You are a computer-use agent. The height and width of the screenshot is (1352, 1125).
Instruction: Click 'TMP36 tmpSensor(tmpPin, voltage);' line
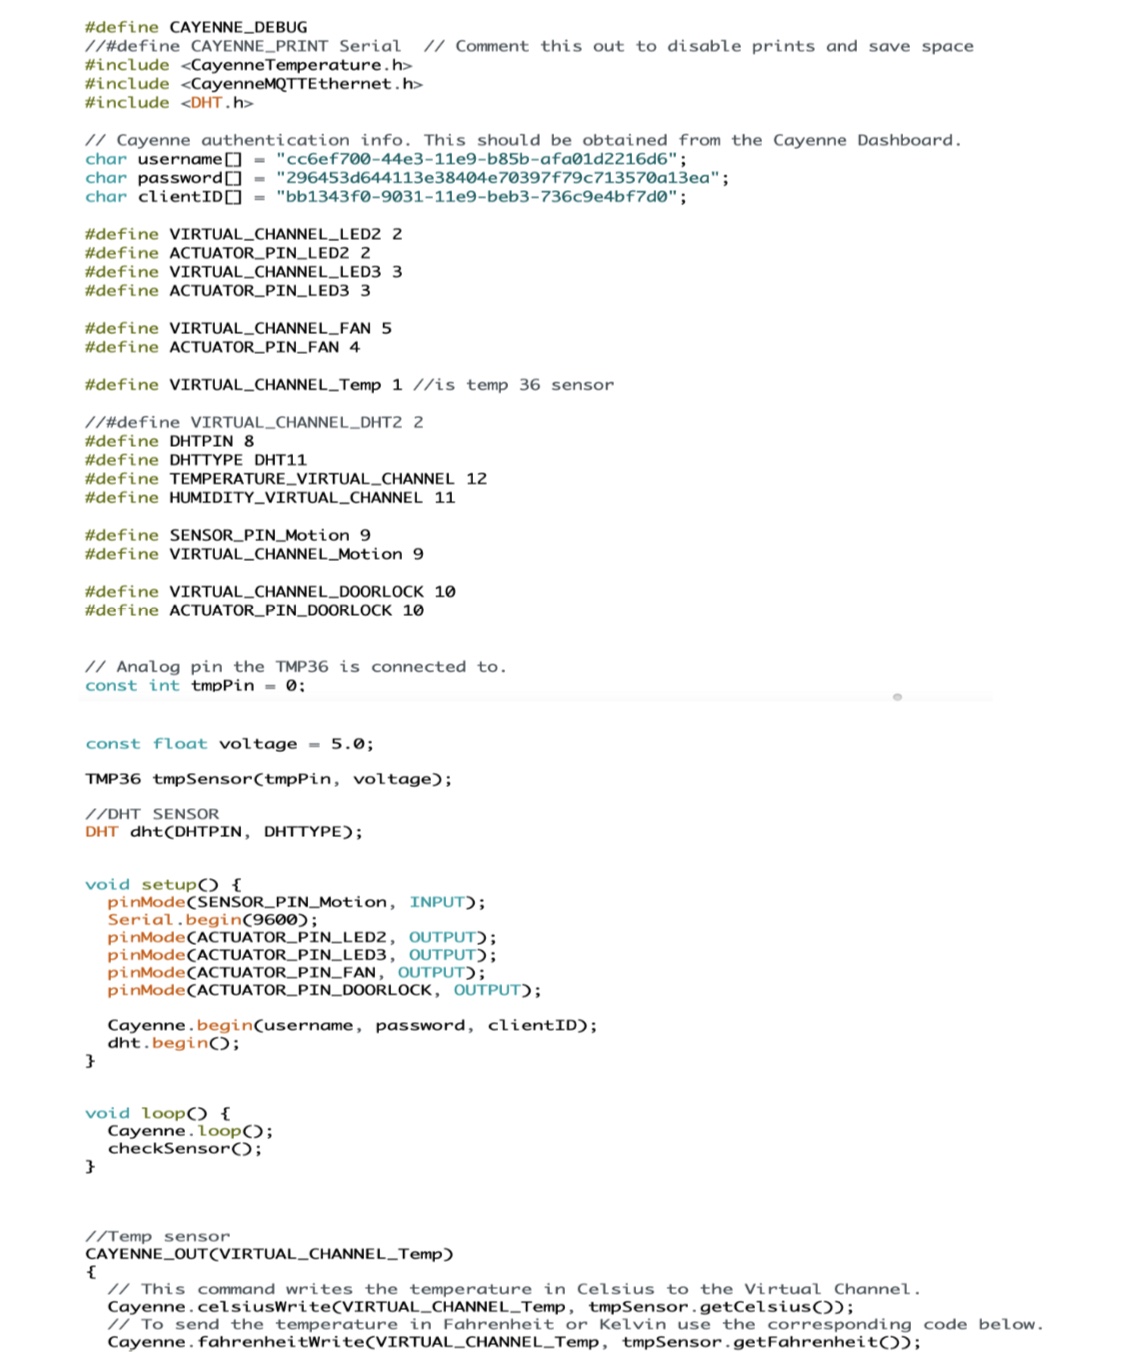click(x=269, y=779)
